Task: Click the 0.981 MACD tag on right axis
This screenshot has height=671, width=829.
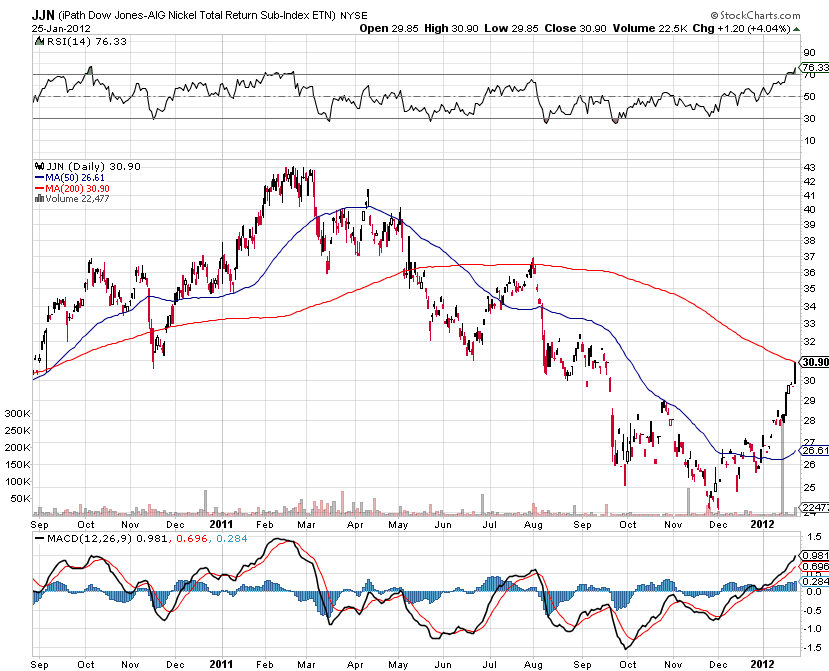Action: coord(815,555)
